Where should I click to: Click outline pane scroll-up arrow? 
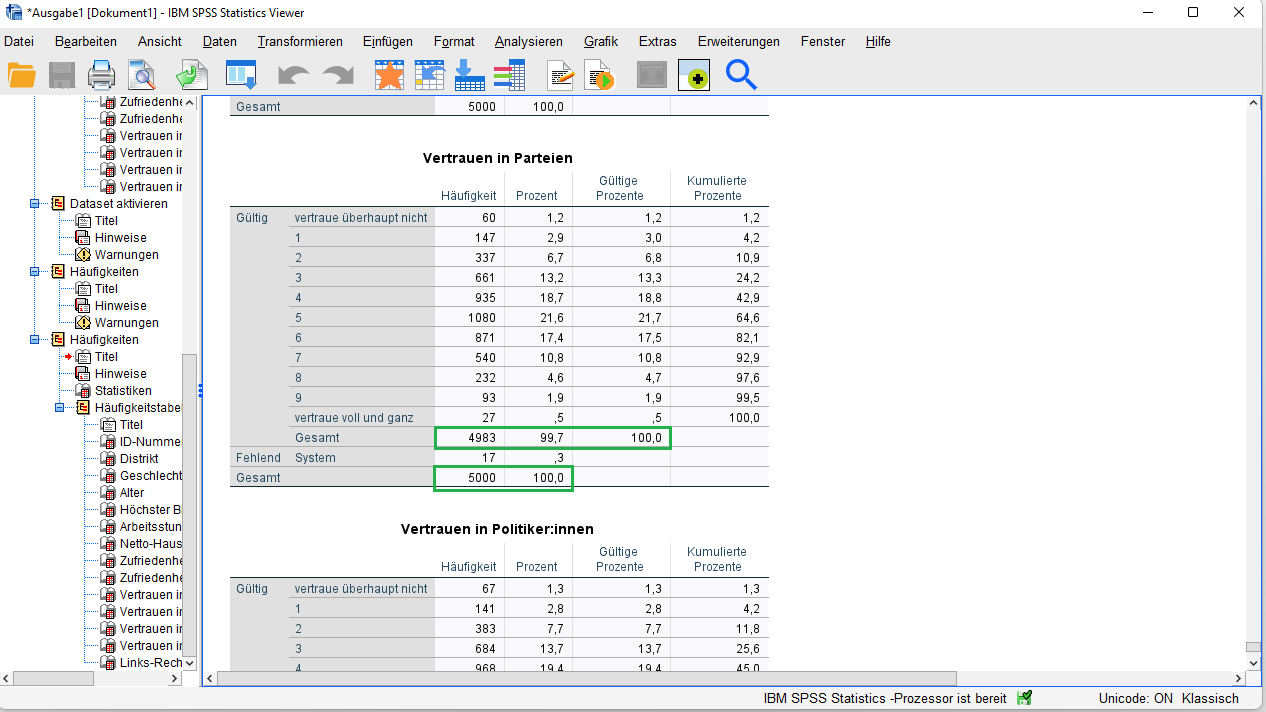189,103
